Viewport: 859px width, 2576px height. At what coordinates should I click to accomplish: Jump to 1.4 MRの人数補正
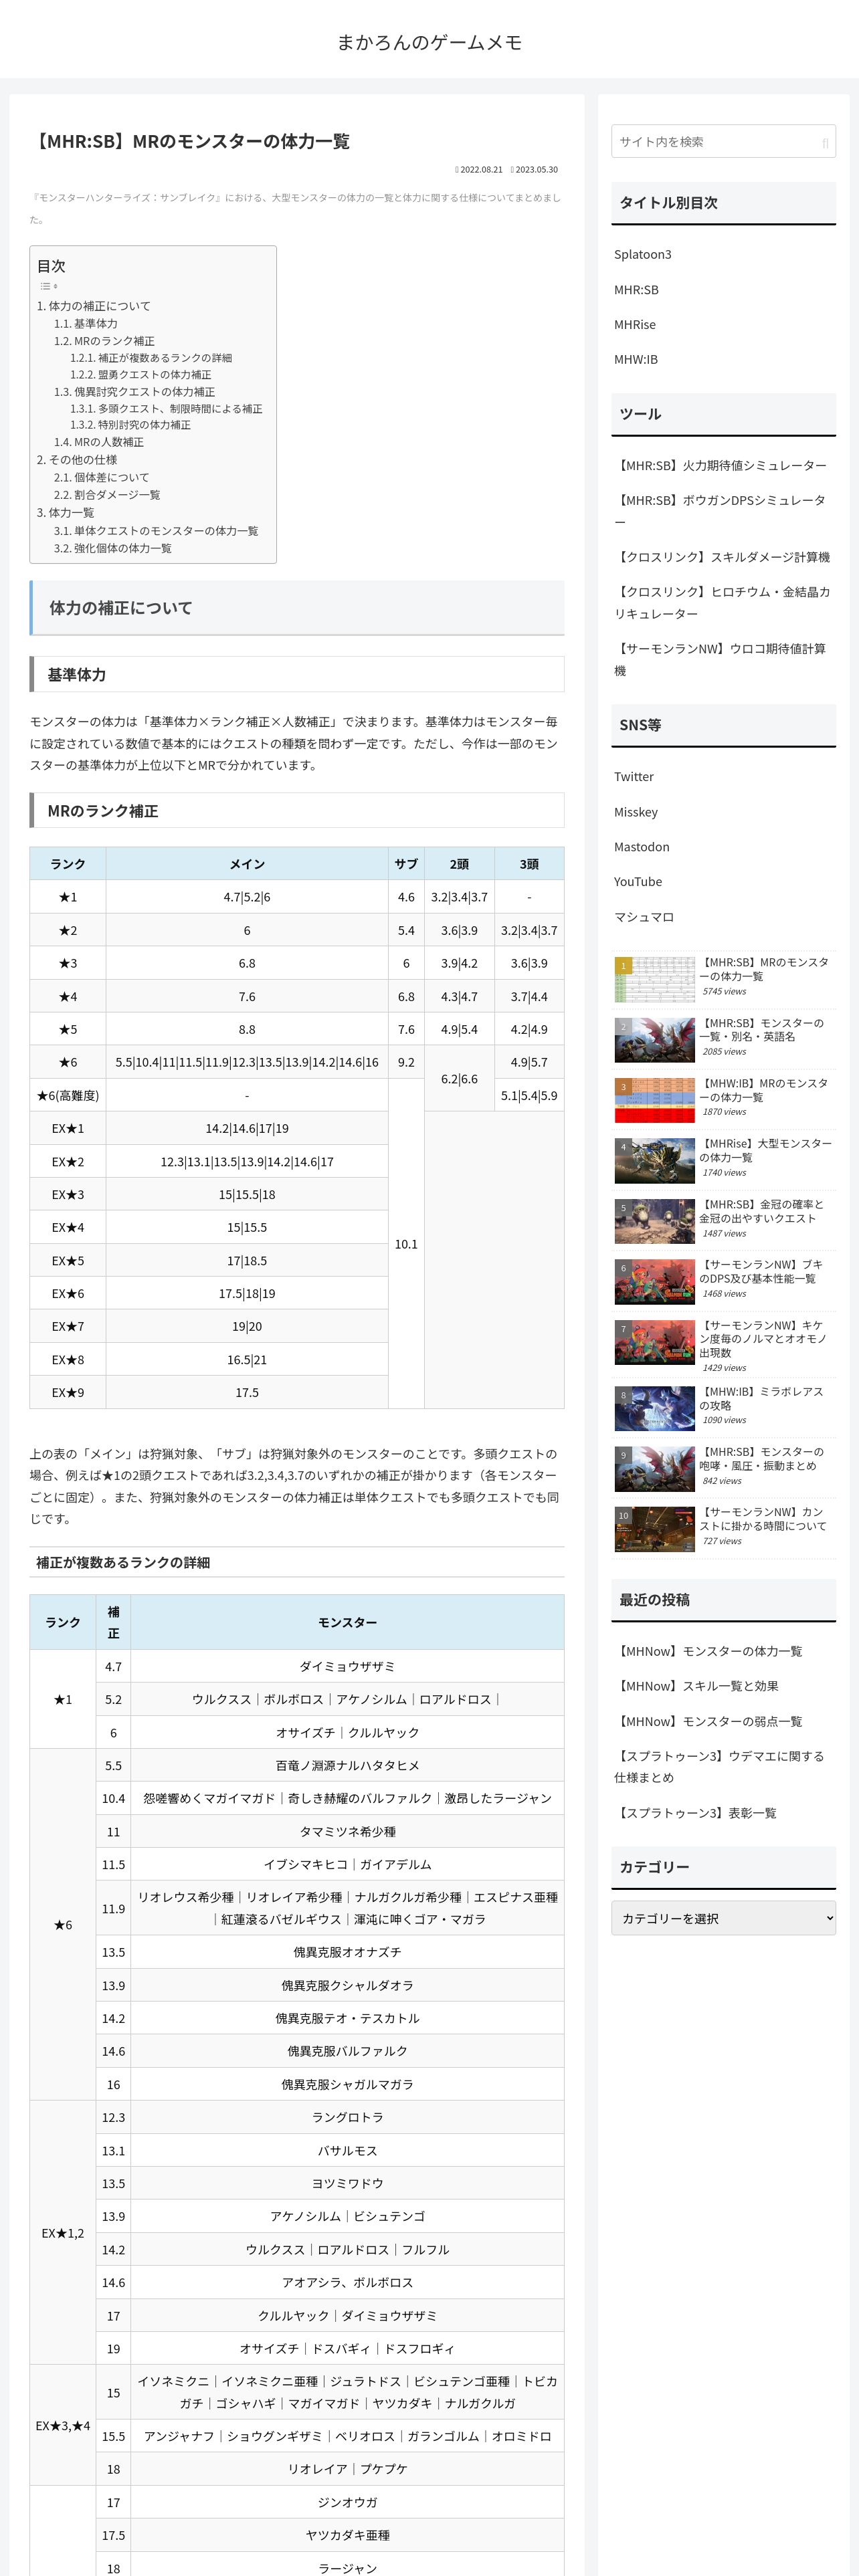[x=99, y=442]
